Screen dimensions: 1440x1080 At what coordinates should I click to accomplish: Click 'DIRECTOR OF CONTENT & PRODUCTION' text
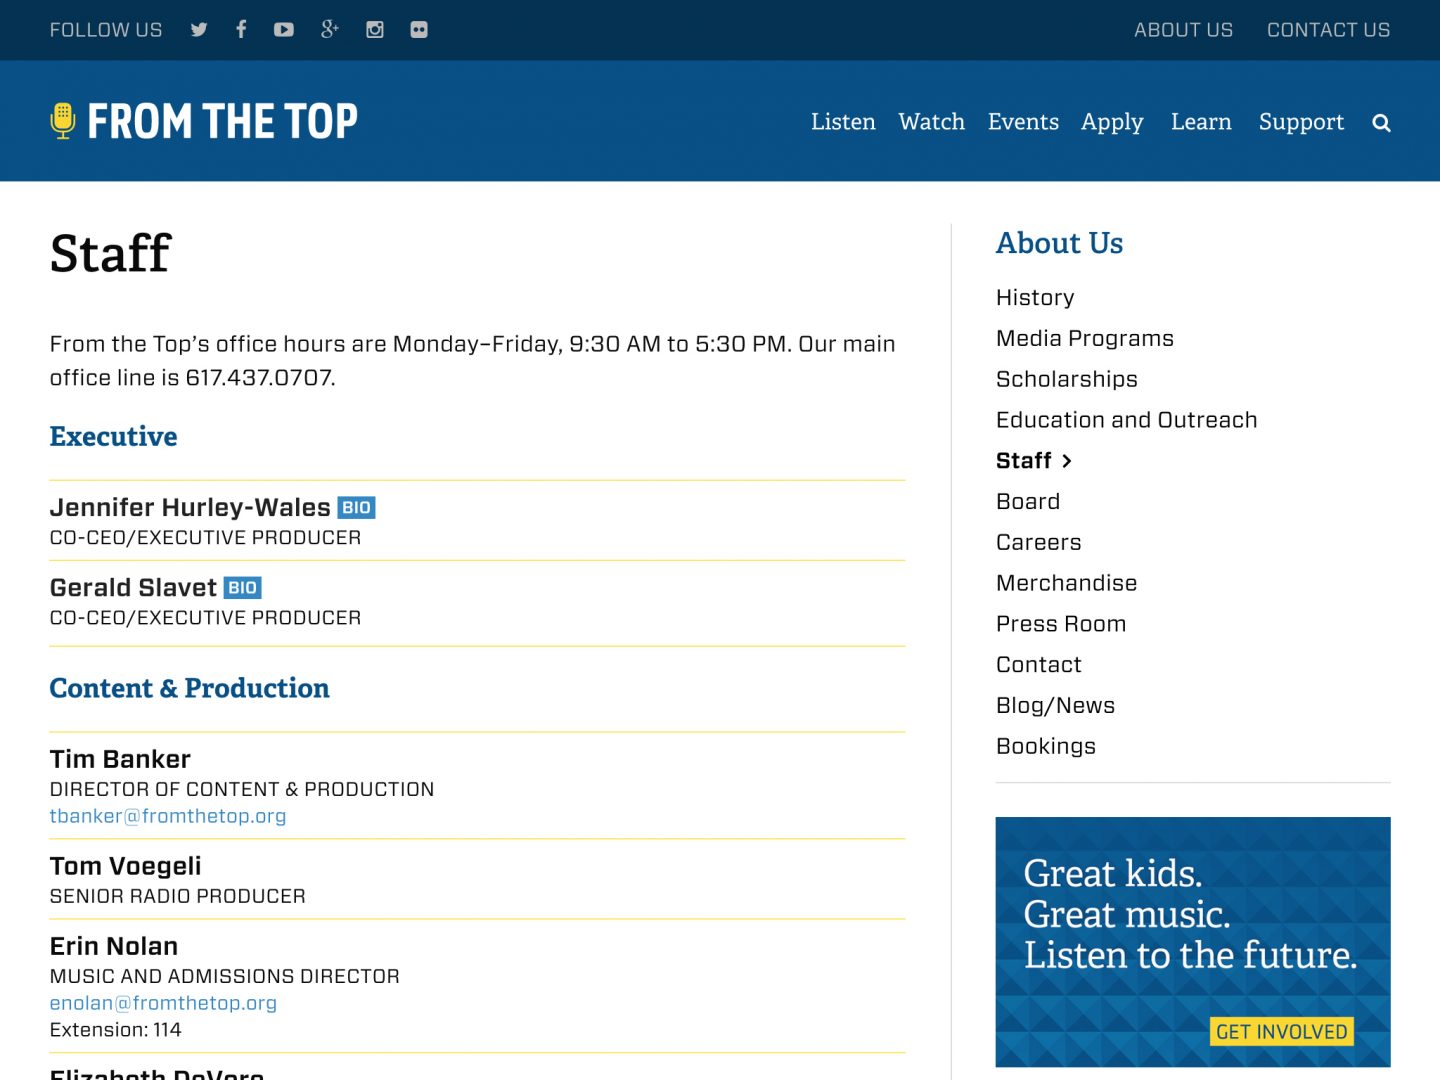pyautogui.click(x=242, y=790)
